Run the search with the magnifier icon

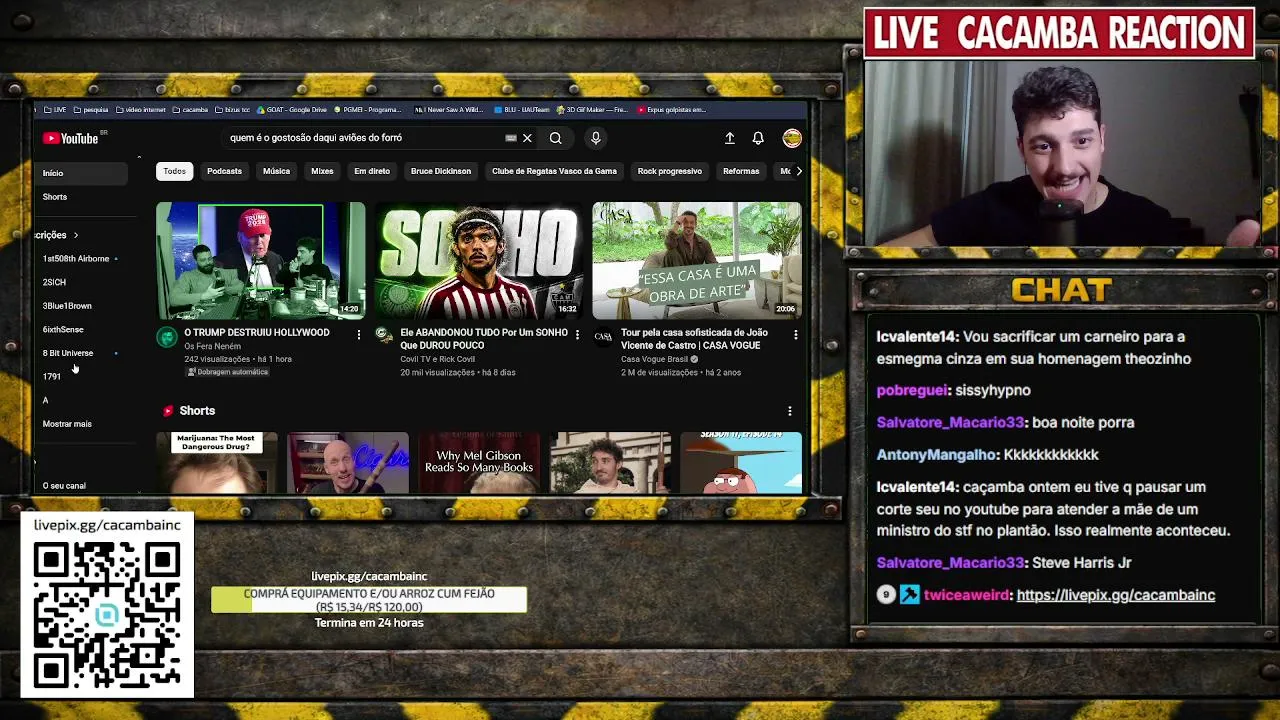(x=555, y=138)
